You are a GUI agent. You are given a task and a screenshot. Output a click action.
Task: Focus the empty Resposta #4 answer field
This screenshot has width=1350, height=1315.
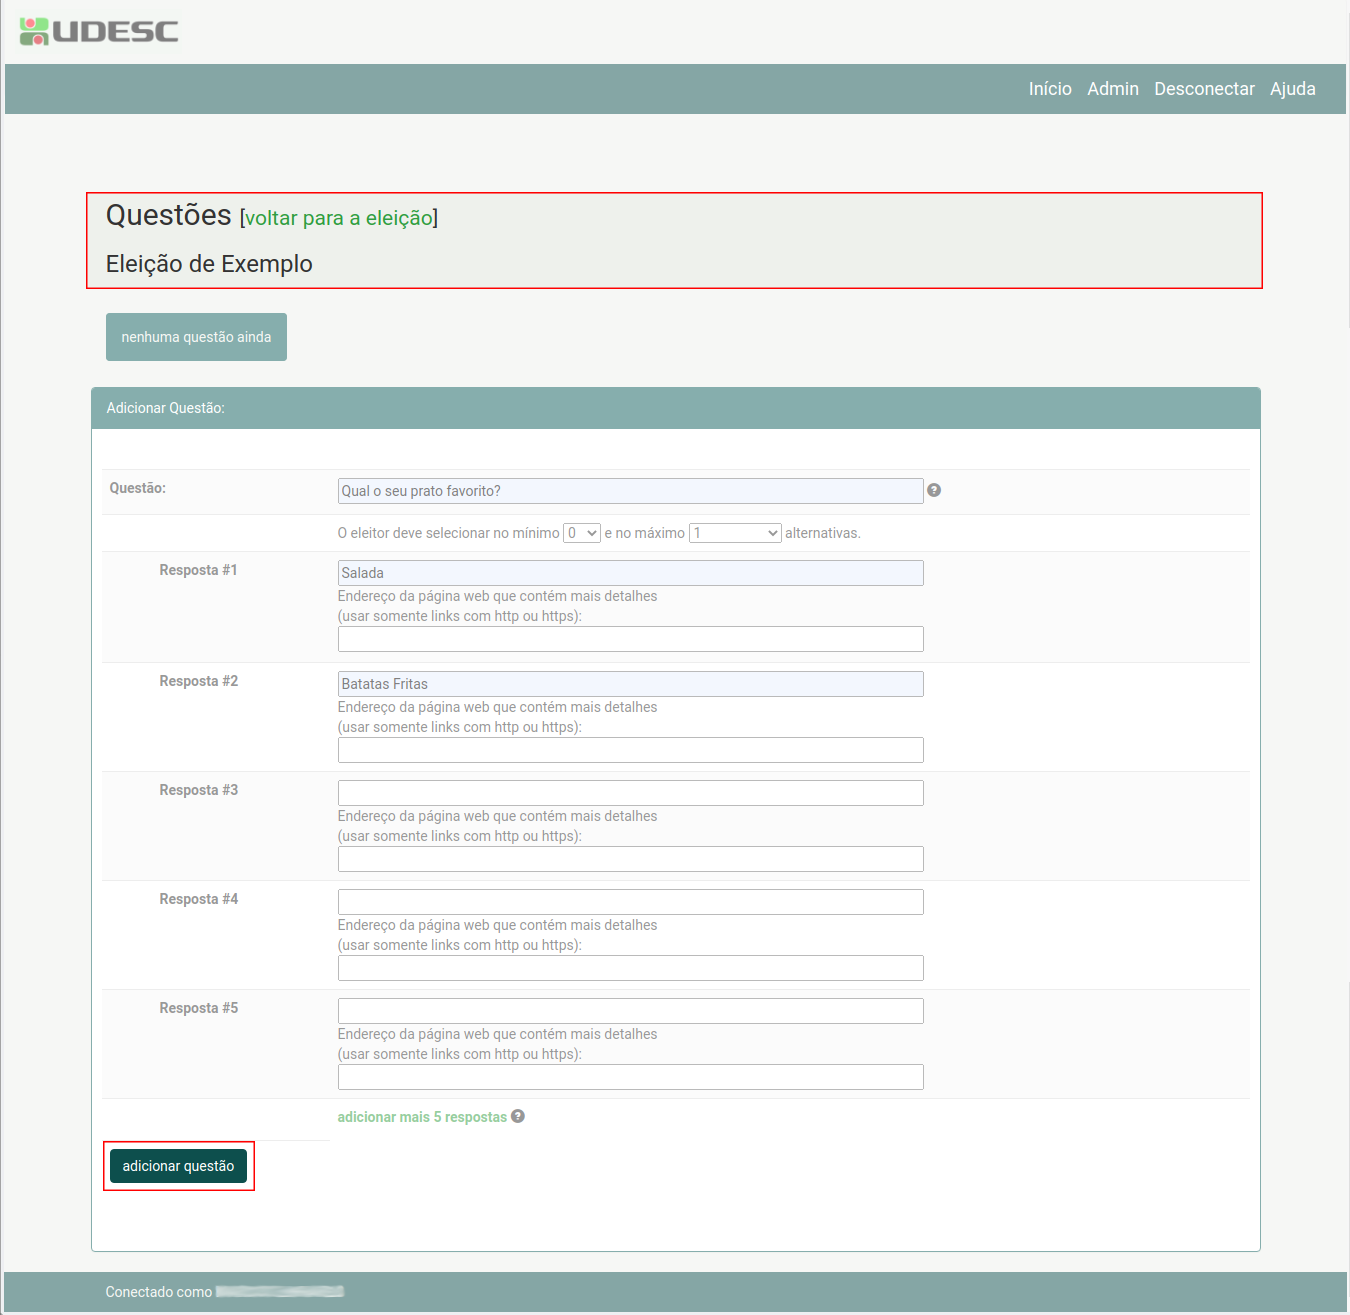(x=630, y=902)
